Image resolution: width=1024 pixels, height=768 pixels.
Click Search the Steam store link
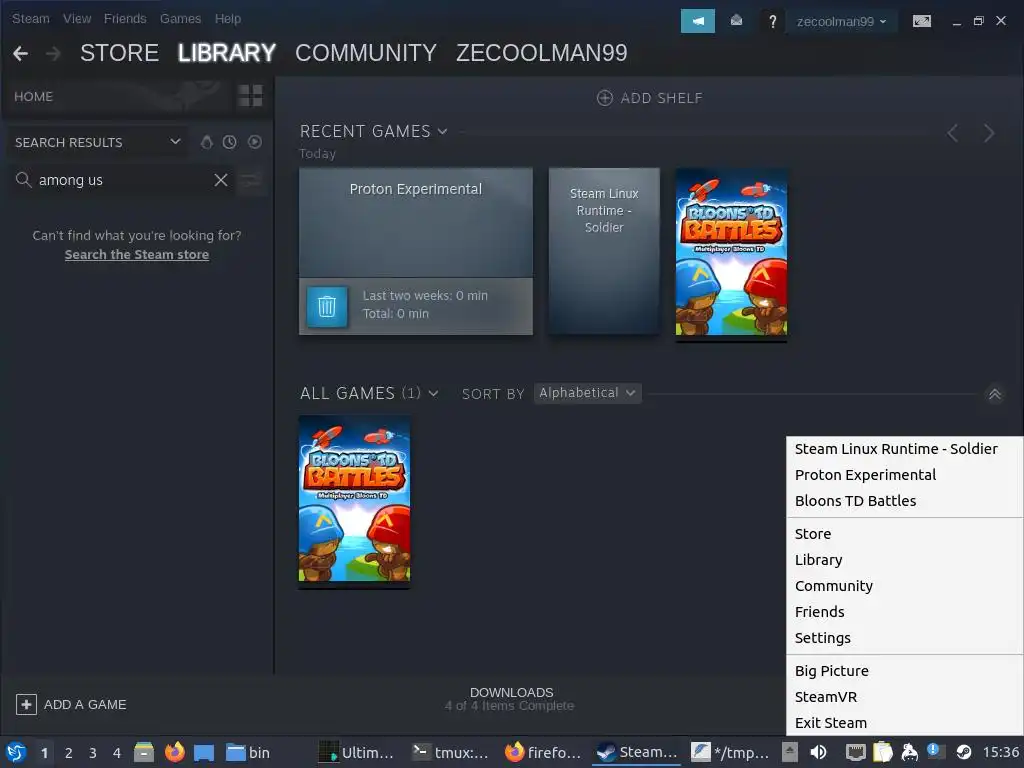click(x=136, y=255)
